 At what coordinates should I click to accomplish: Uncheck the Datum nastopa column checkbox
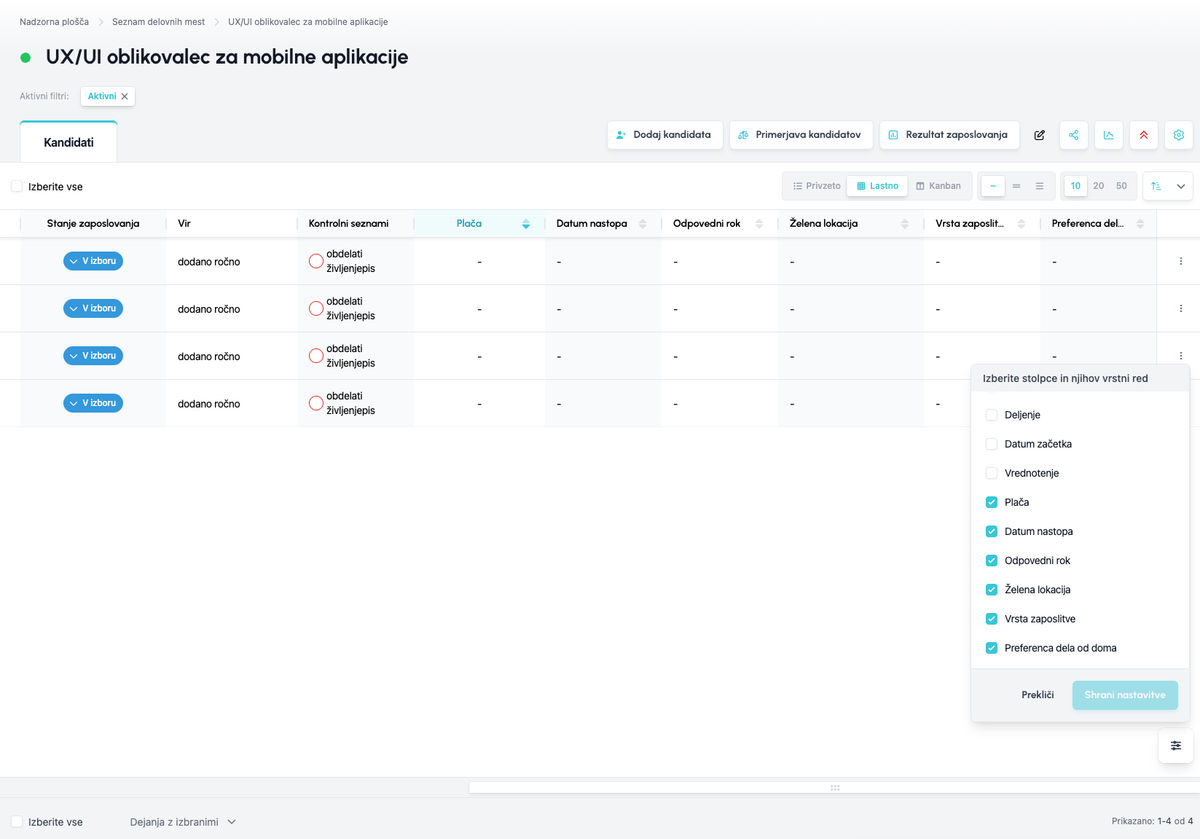coord(992,531)
